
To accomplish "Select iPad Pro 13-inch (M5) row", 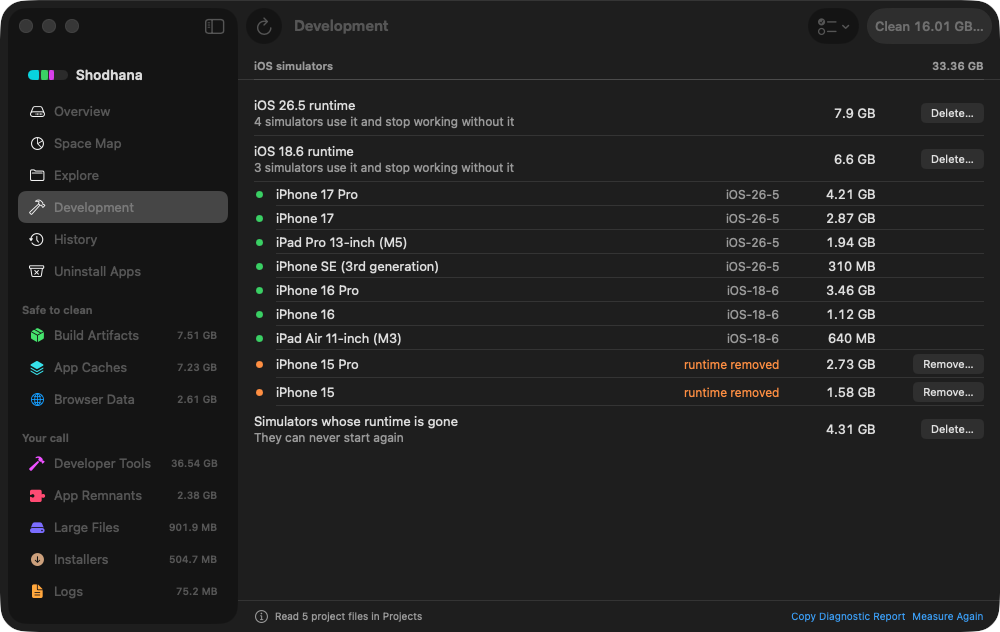I will pyautogui.click(x=619, y=242).
